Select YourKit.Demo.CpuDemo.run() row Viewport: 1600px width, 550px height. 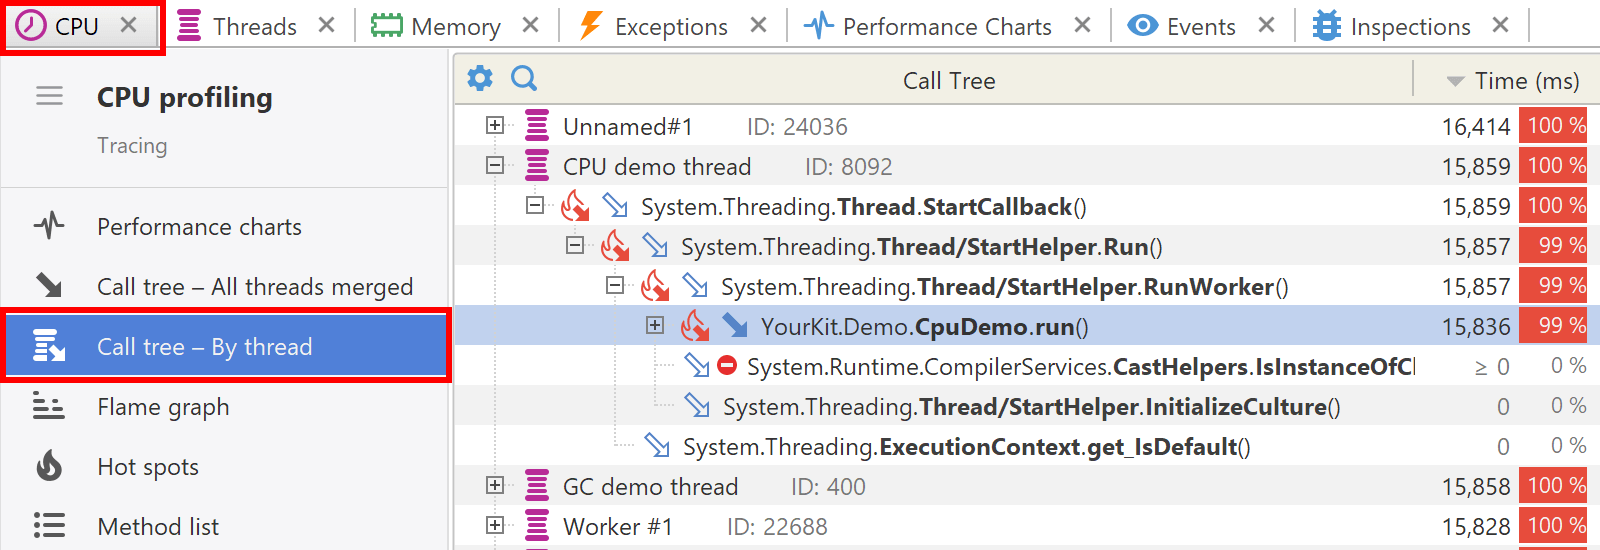tap(1027, 326)
